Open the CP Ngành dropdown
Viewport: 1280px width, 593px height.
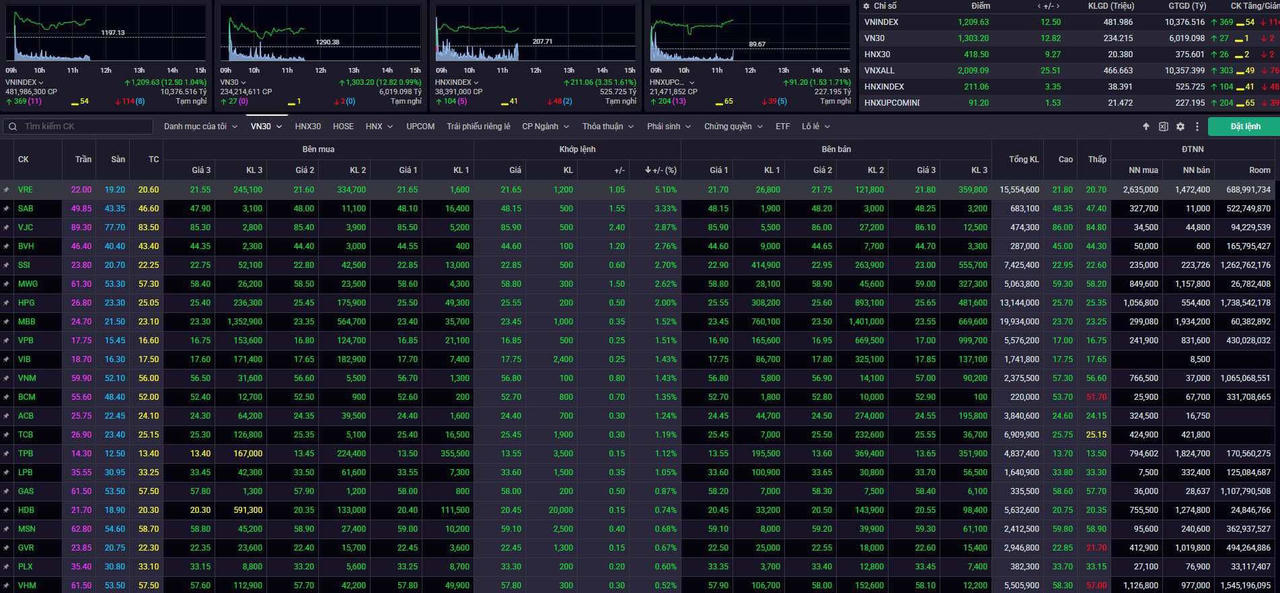pos(545,127)
